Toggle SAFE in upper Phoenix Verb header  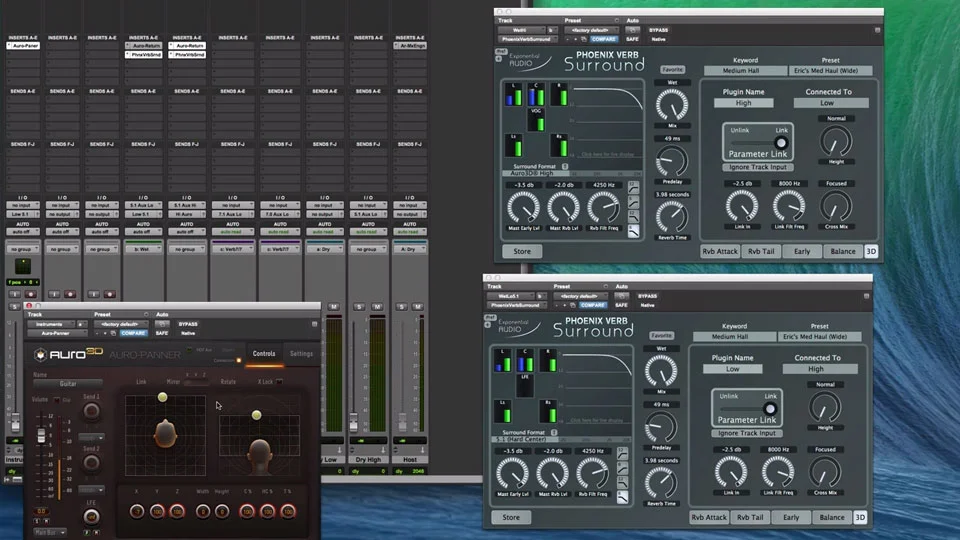coord(632,39)
